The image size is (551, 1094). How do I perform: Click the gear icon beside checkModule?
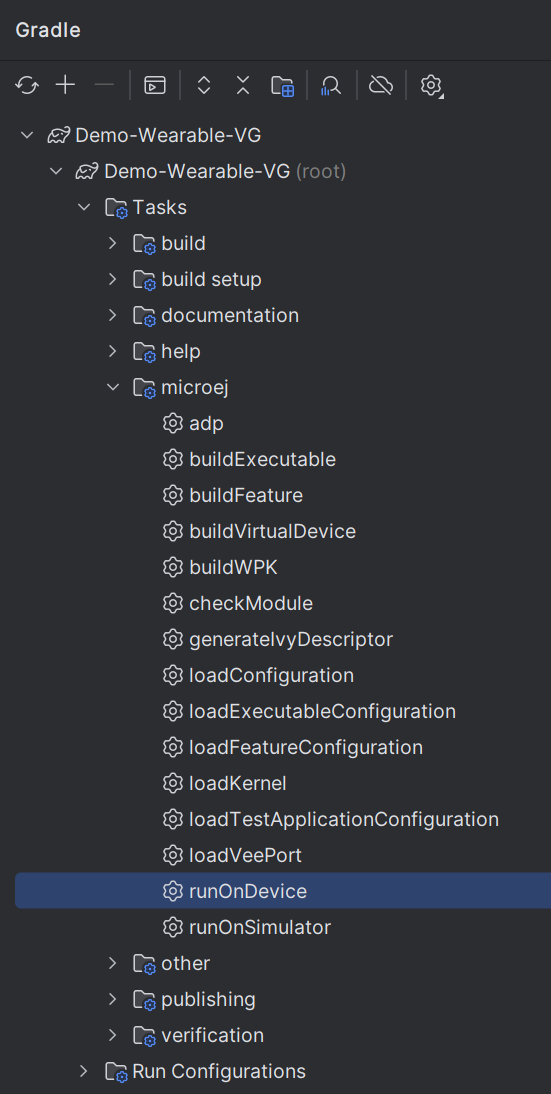click(172, 604)
